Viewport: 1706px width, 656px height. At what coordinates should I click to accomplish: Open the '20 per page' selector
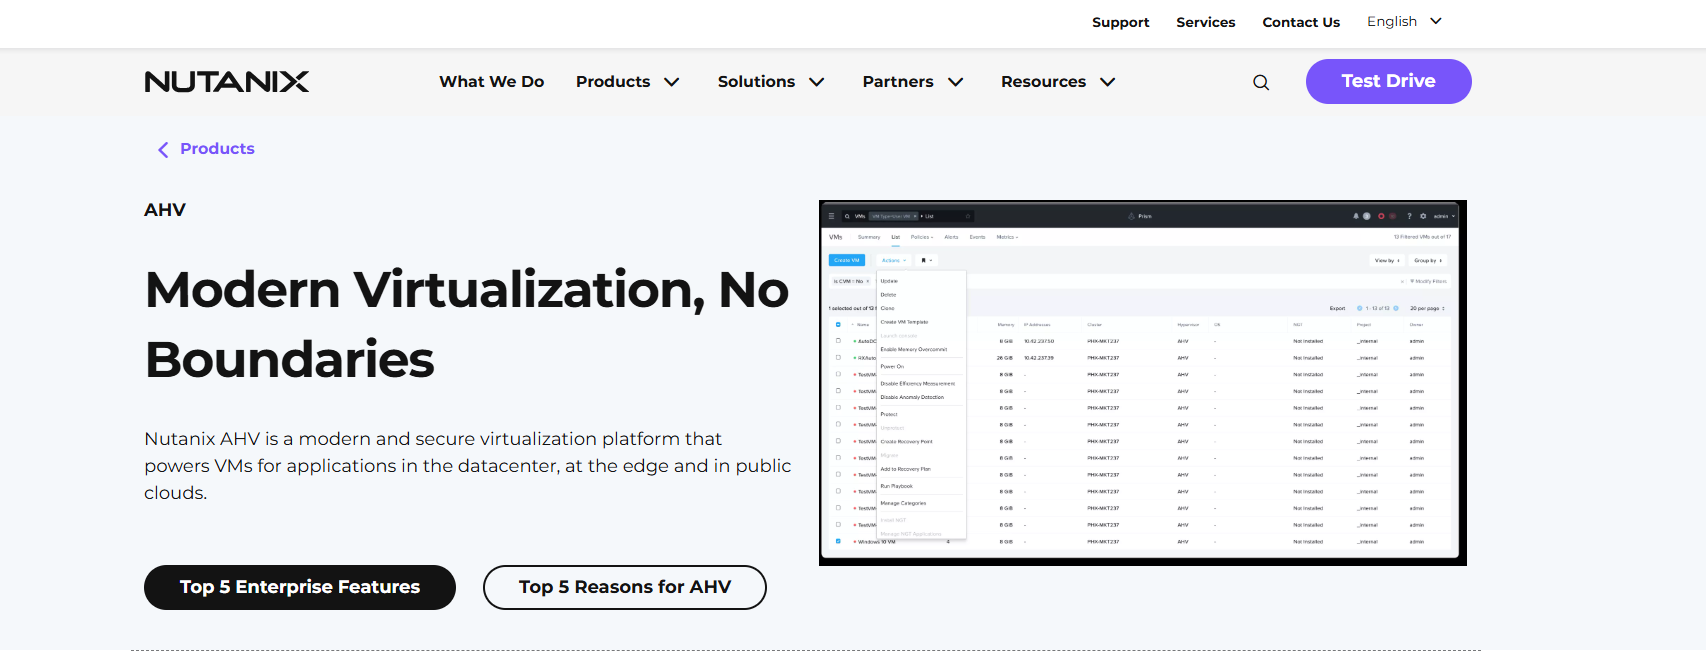pos(1427,308)
